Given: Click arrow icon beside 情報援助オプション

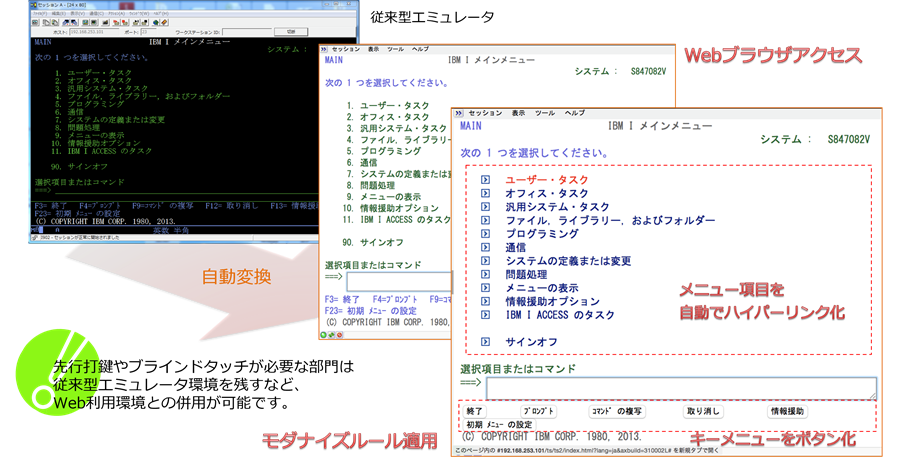Looking at the screenshot, I should click(x=485, y=301).
